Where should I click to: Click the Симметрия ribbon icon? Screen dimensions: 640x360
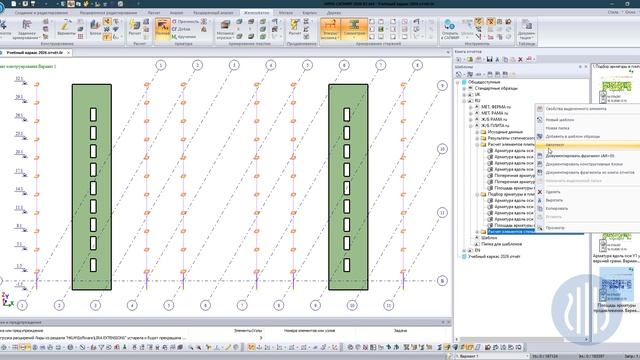tap(354, 29)
